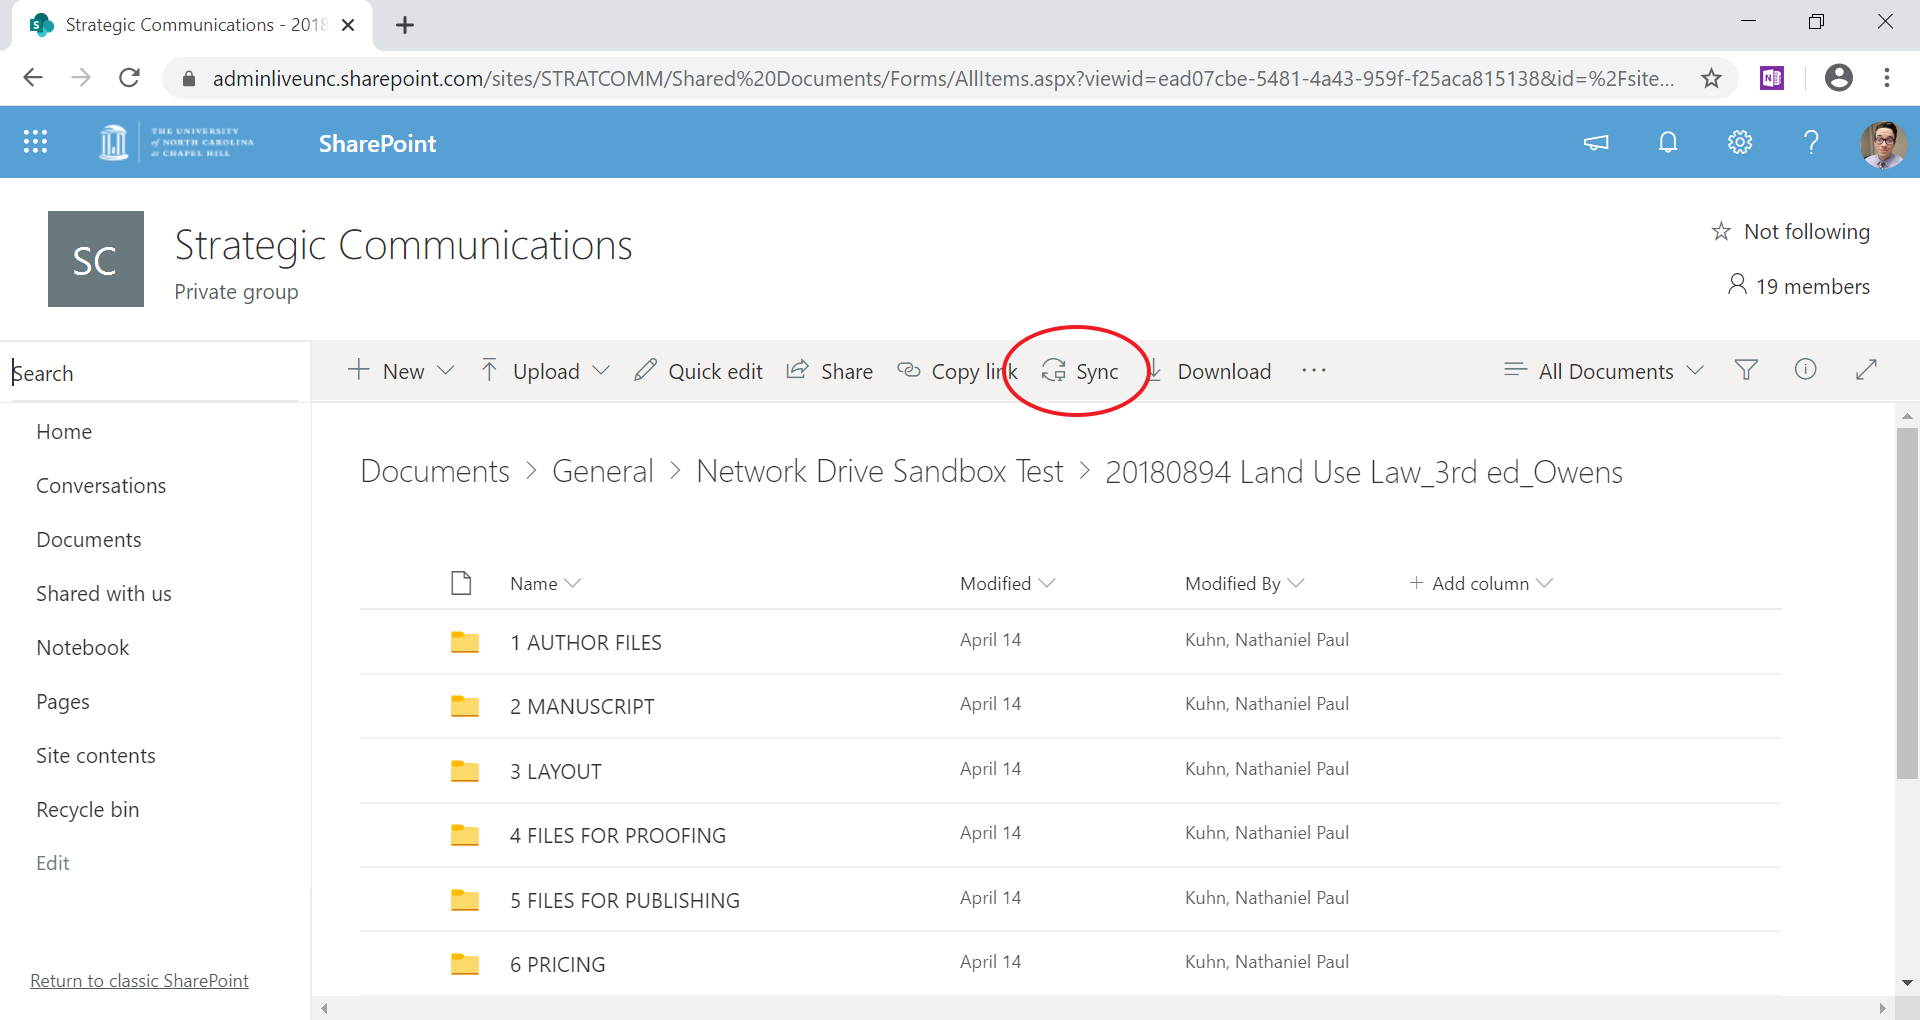The height and width of the screenshot is (1020, 1920).
Task: Expand the New dropdown
Action: [x=446, y=370]
